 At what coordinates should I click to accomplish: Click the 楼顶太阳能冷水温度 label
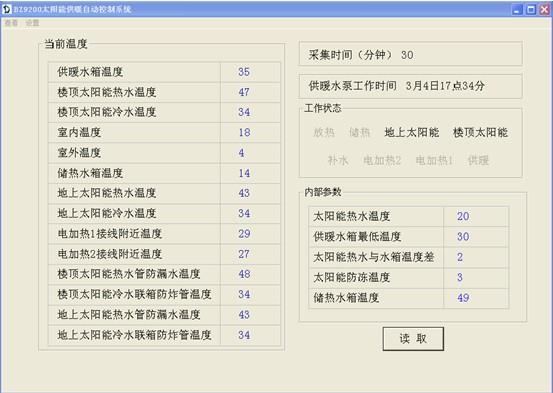107,112
